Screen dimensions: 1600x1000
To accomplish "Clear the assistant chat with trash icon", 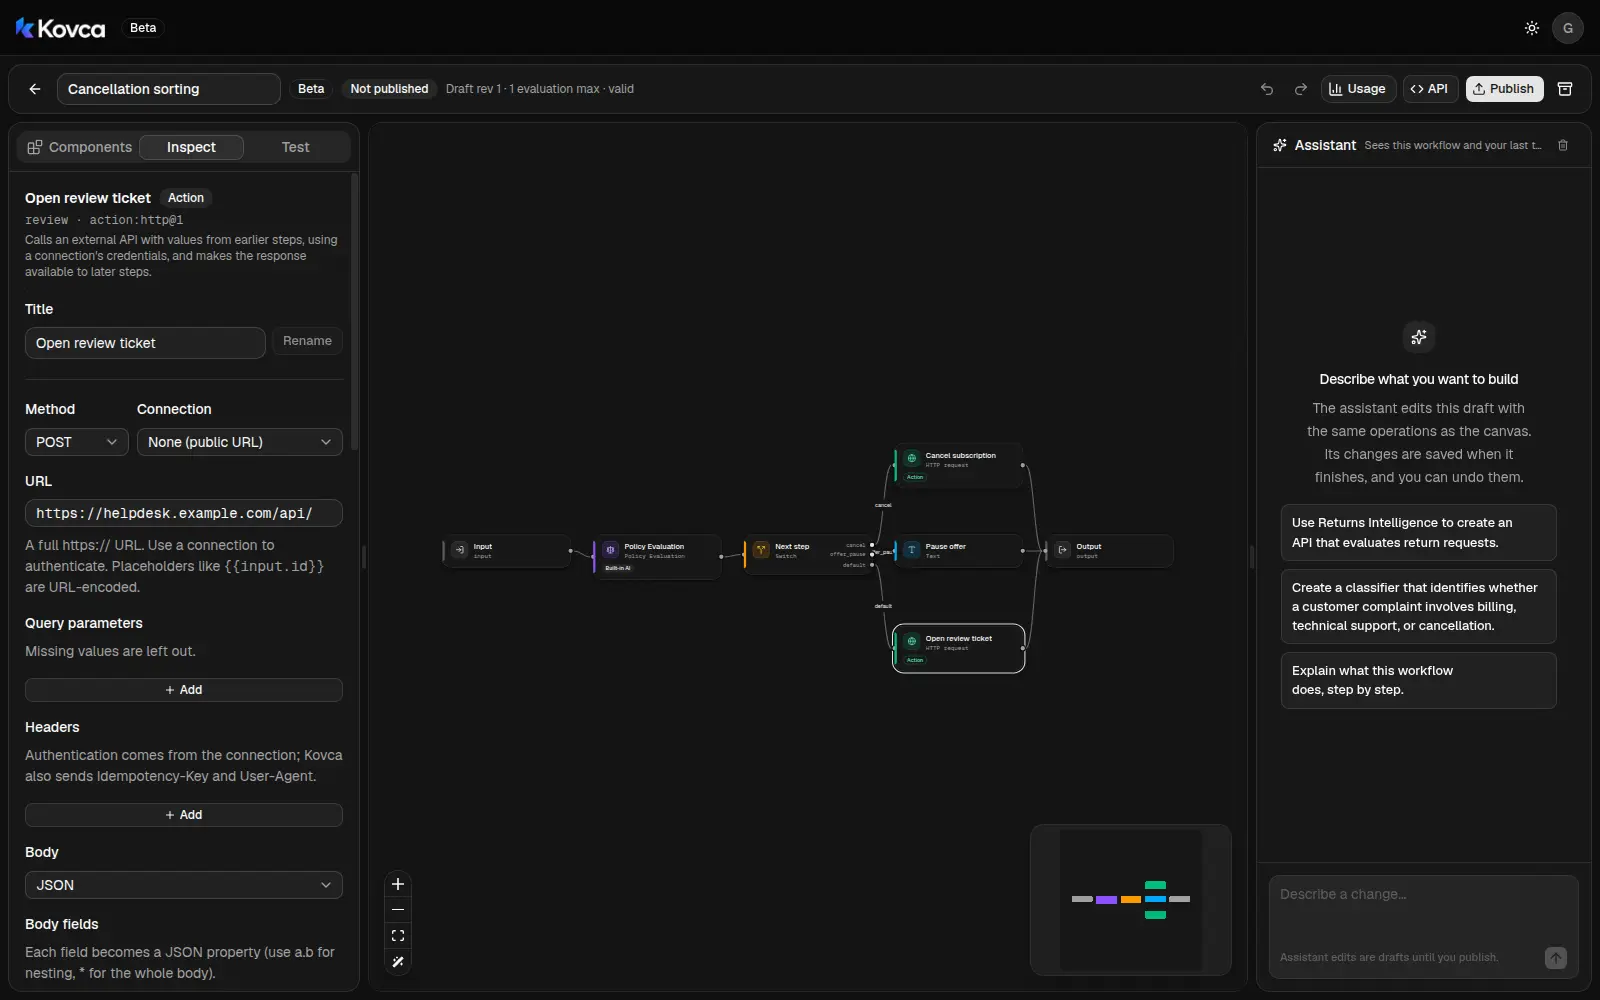I will [1563, 146].
